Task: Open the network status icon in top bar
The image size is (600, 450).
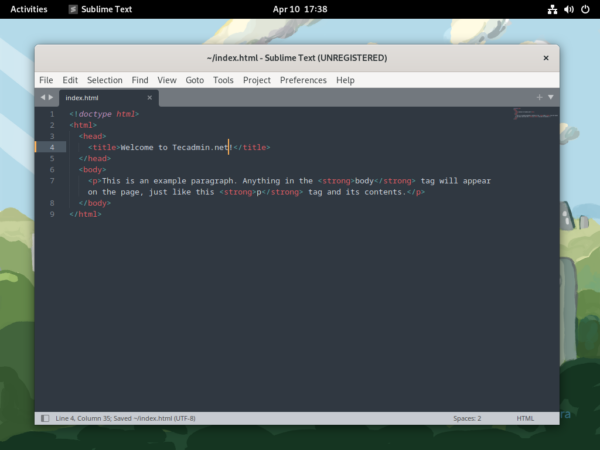Action: [x=552, y=9]
